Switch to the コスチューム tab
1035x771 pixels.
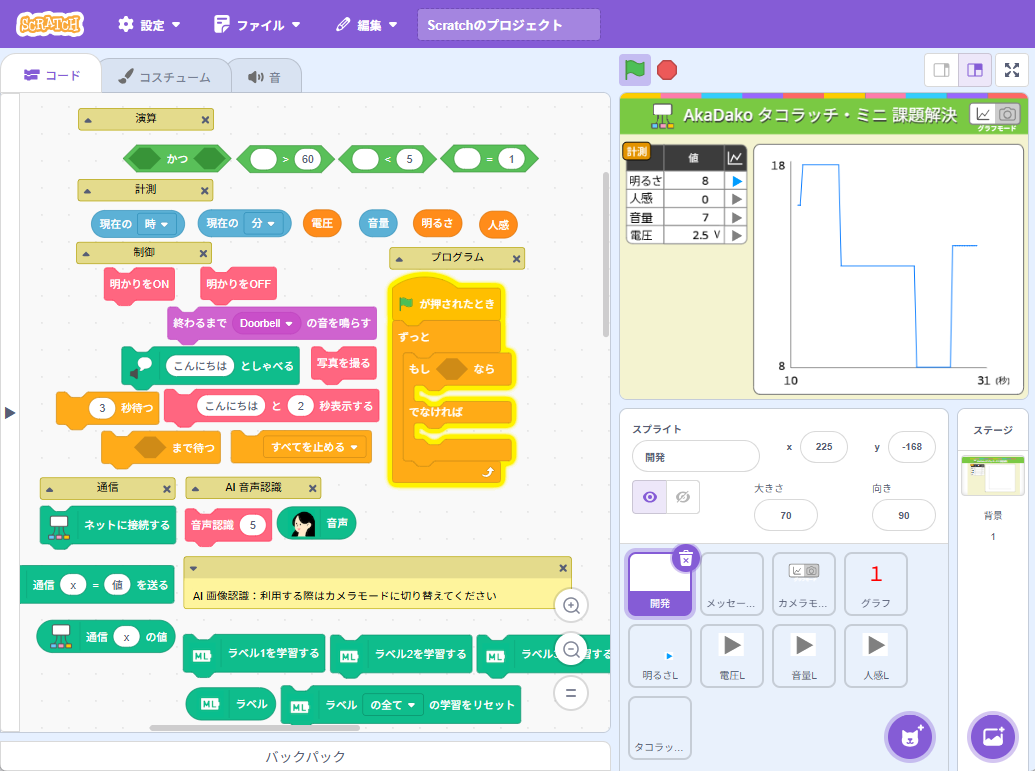tap(164, 77)
